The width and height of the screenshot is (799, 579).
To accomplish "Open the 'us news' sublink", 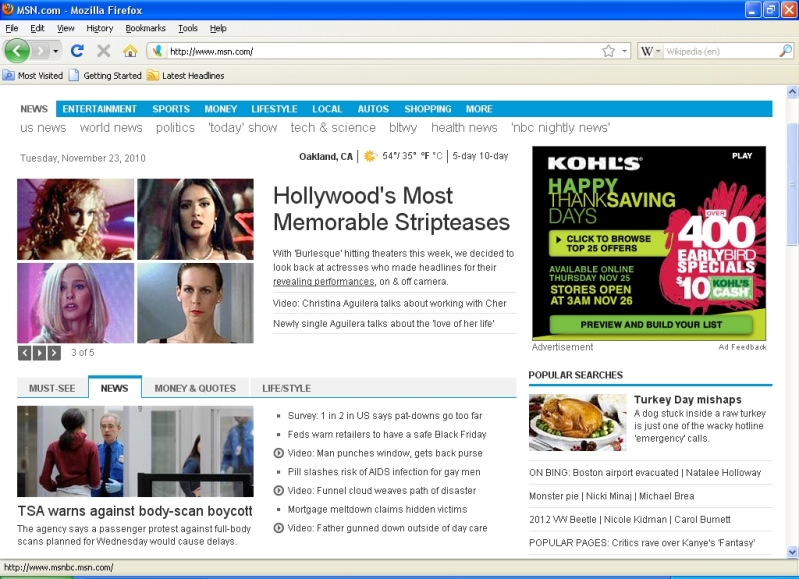I will click(x=43, y=127).
